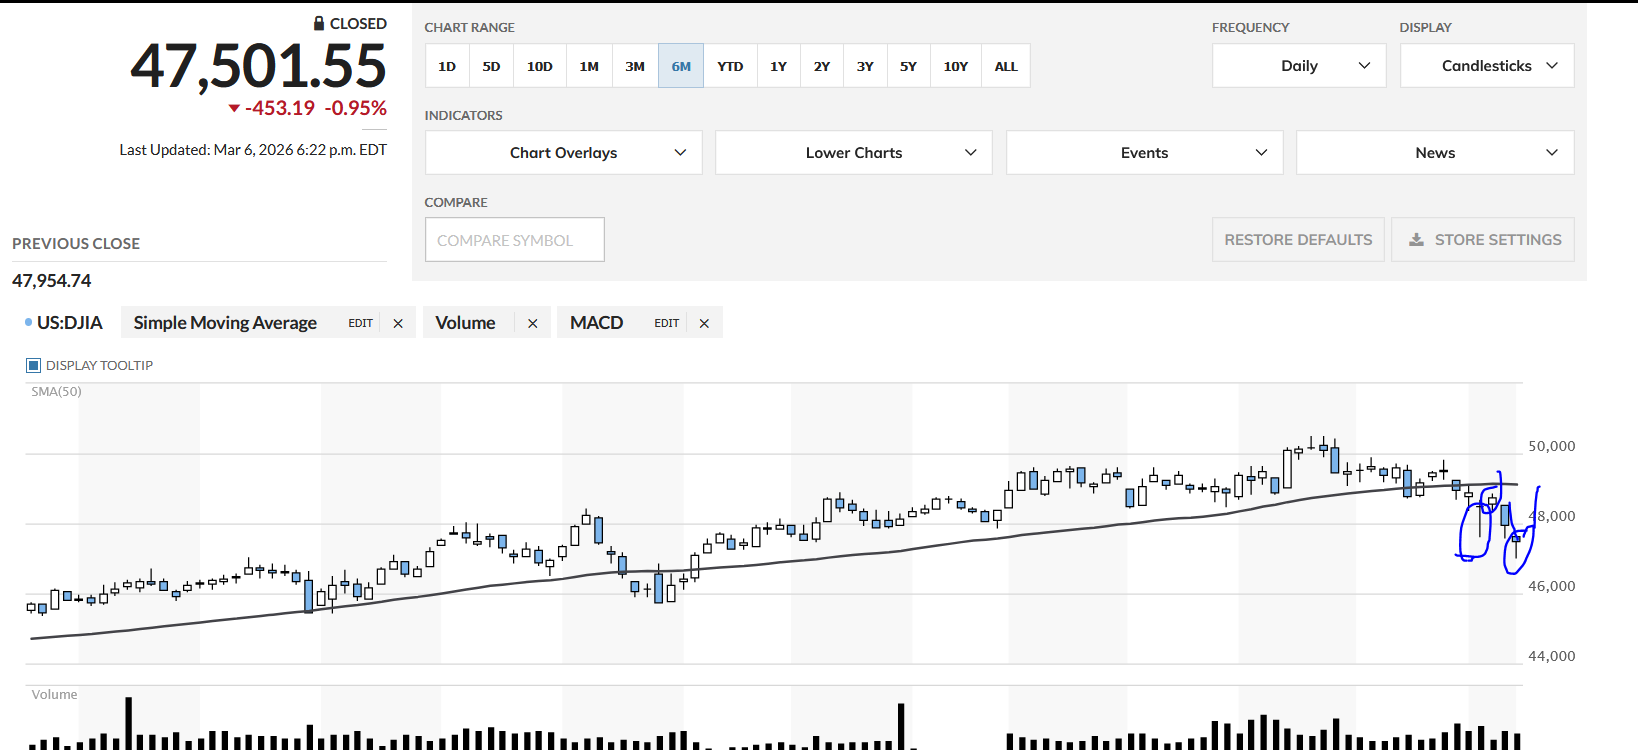Show ALL chart range history
This screenshot has width=1638, height=750.
pyautogui.click(x=1006, y=66)
